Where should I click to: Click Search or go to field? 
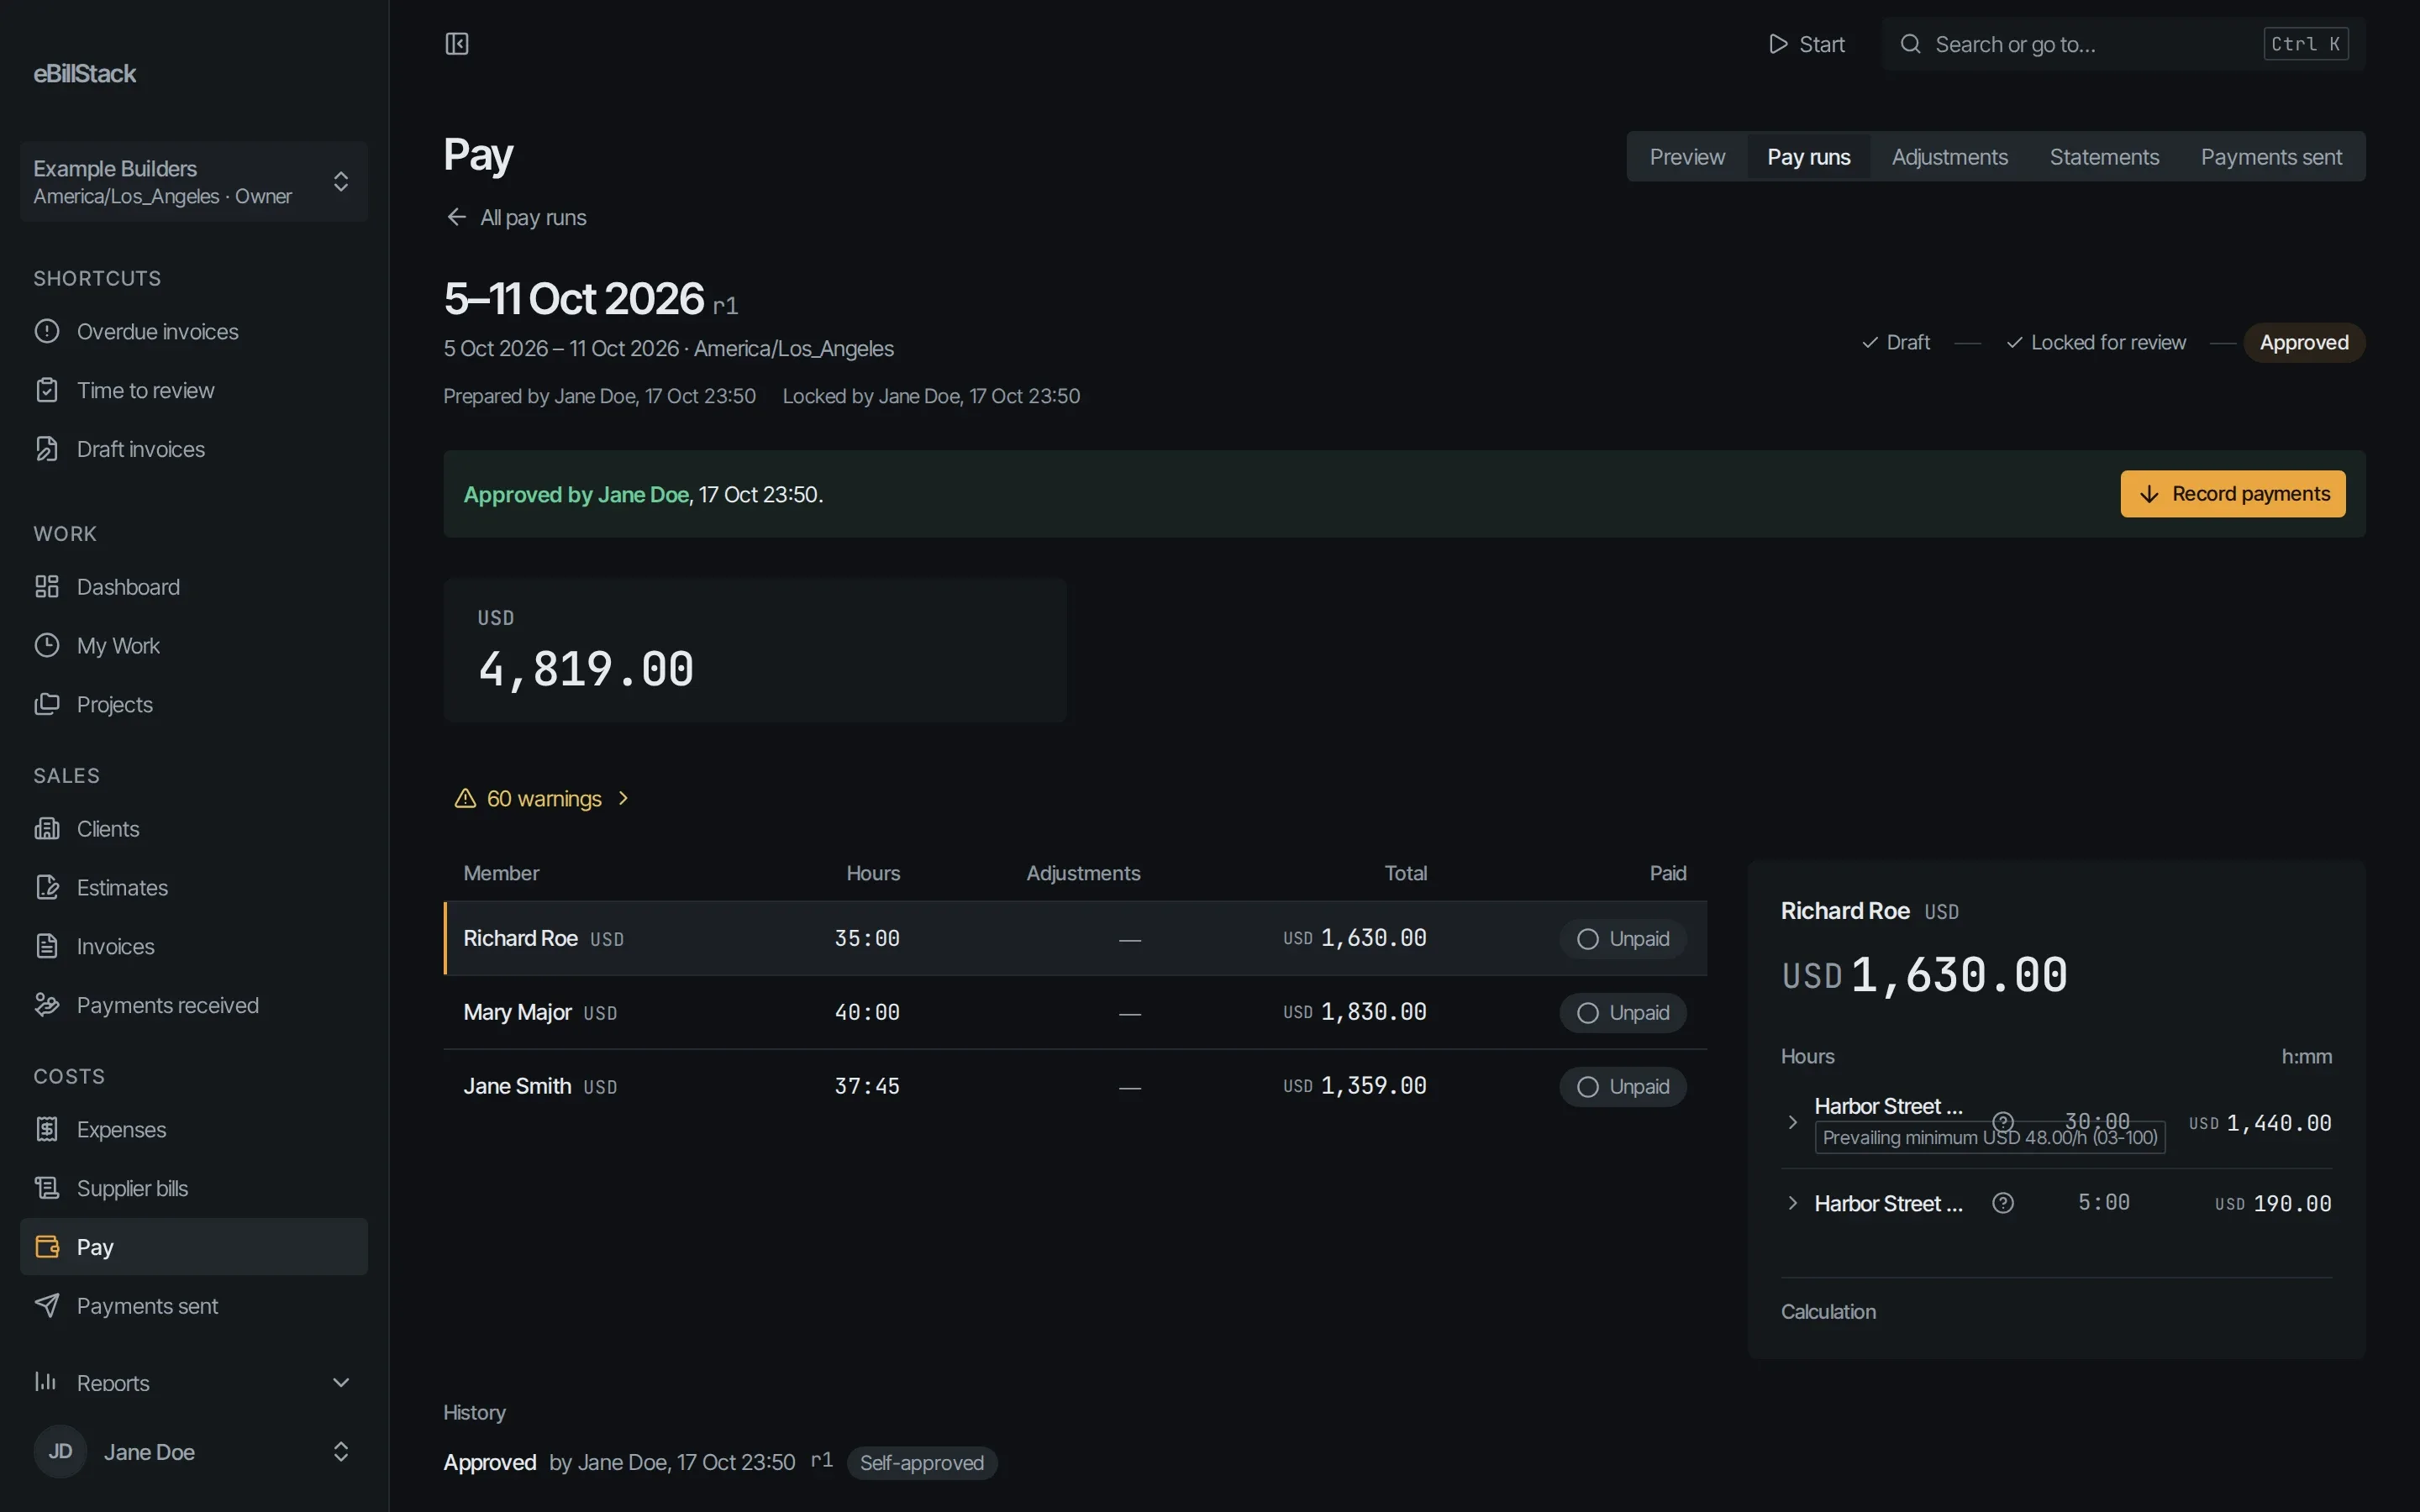(x=2123, y=44)
